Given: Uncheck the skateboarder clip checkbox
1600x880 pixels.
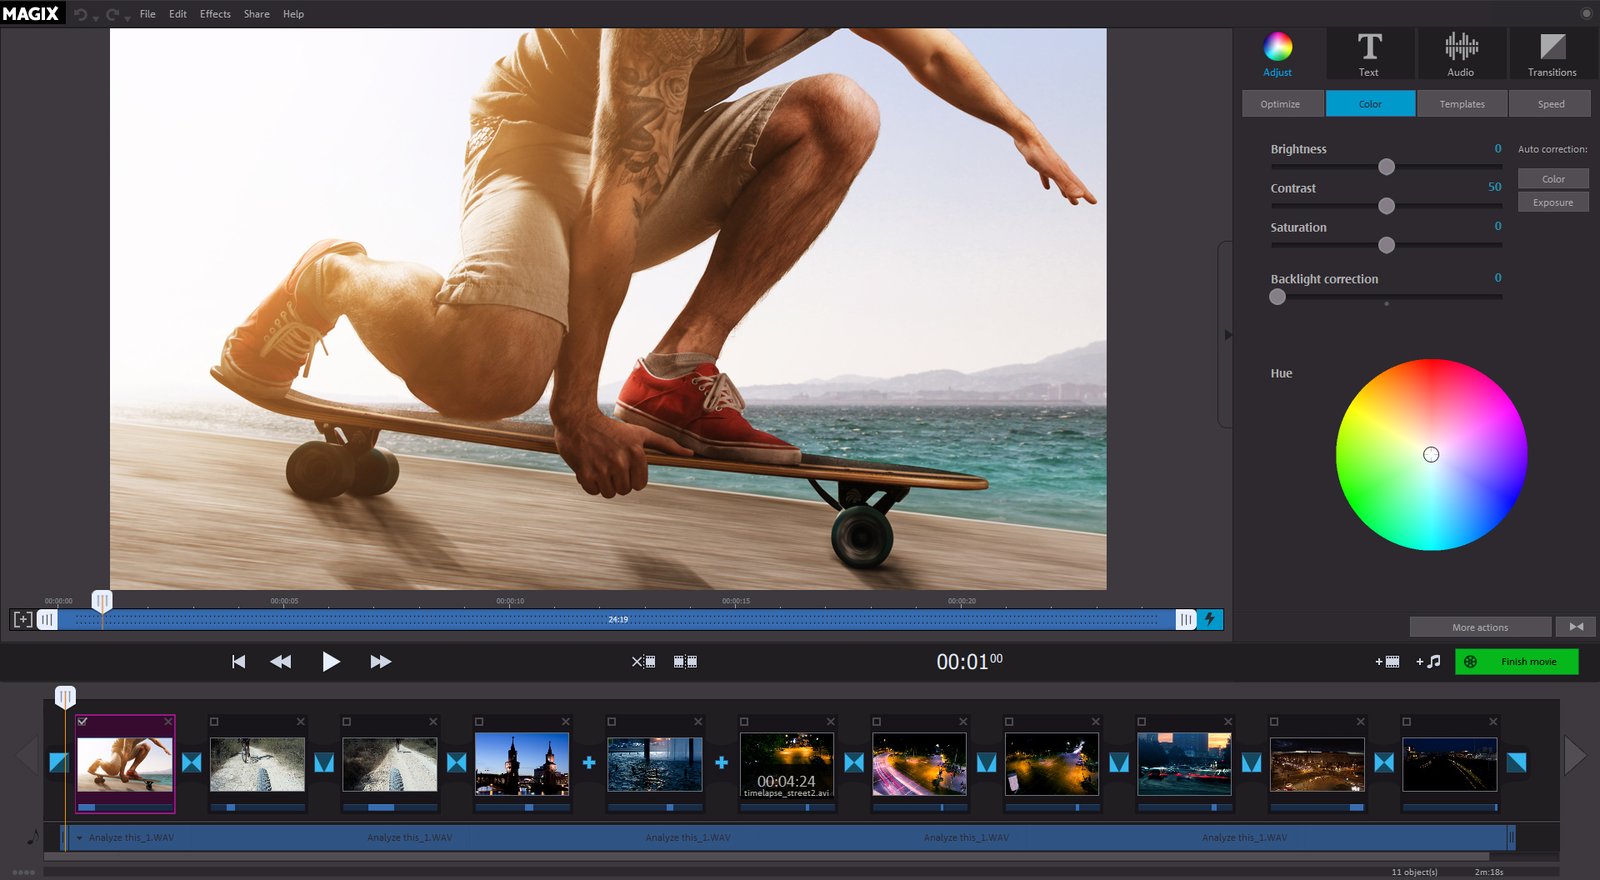Looking at the screenshot, I should [83, 721].
